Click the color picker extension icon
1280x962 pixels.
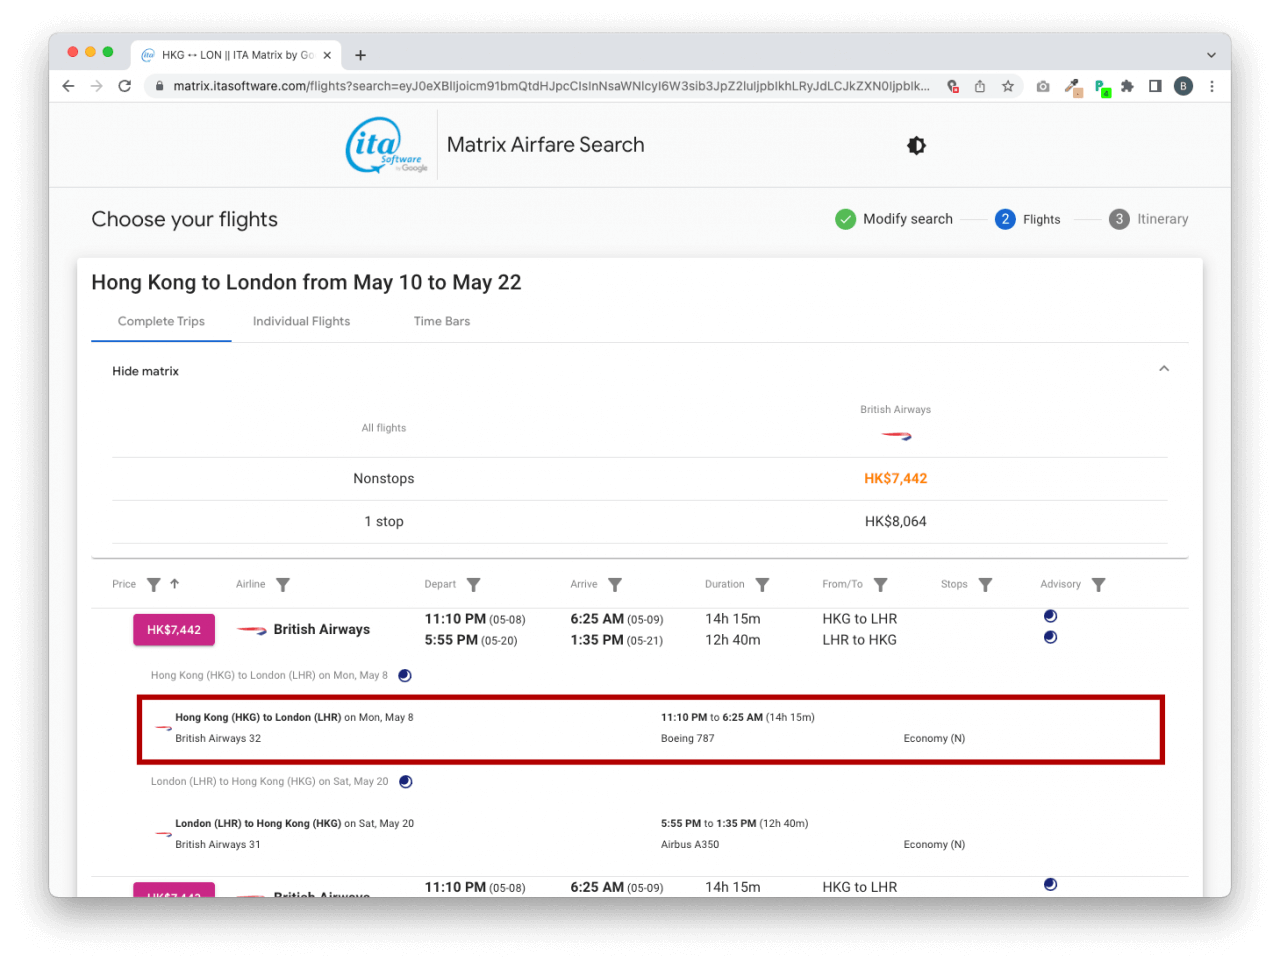click(x=1073, y=87)
